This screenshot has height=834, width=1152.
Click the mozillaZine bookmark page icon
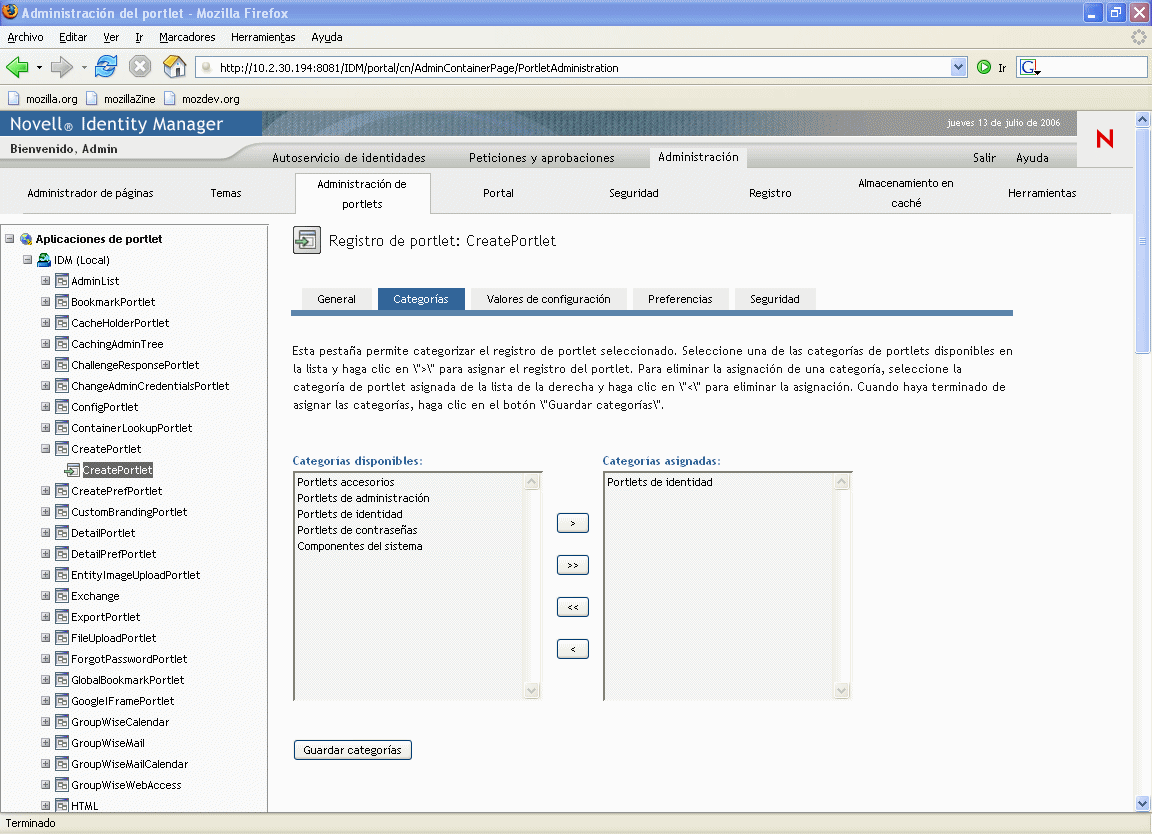coord(92,98)
